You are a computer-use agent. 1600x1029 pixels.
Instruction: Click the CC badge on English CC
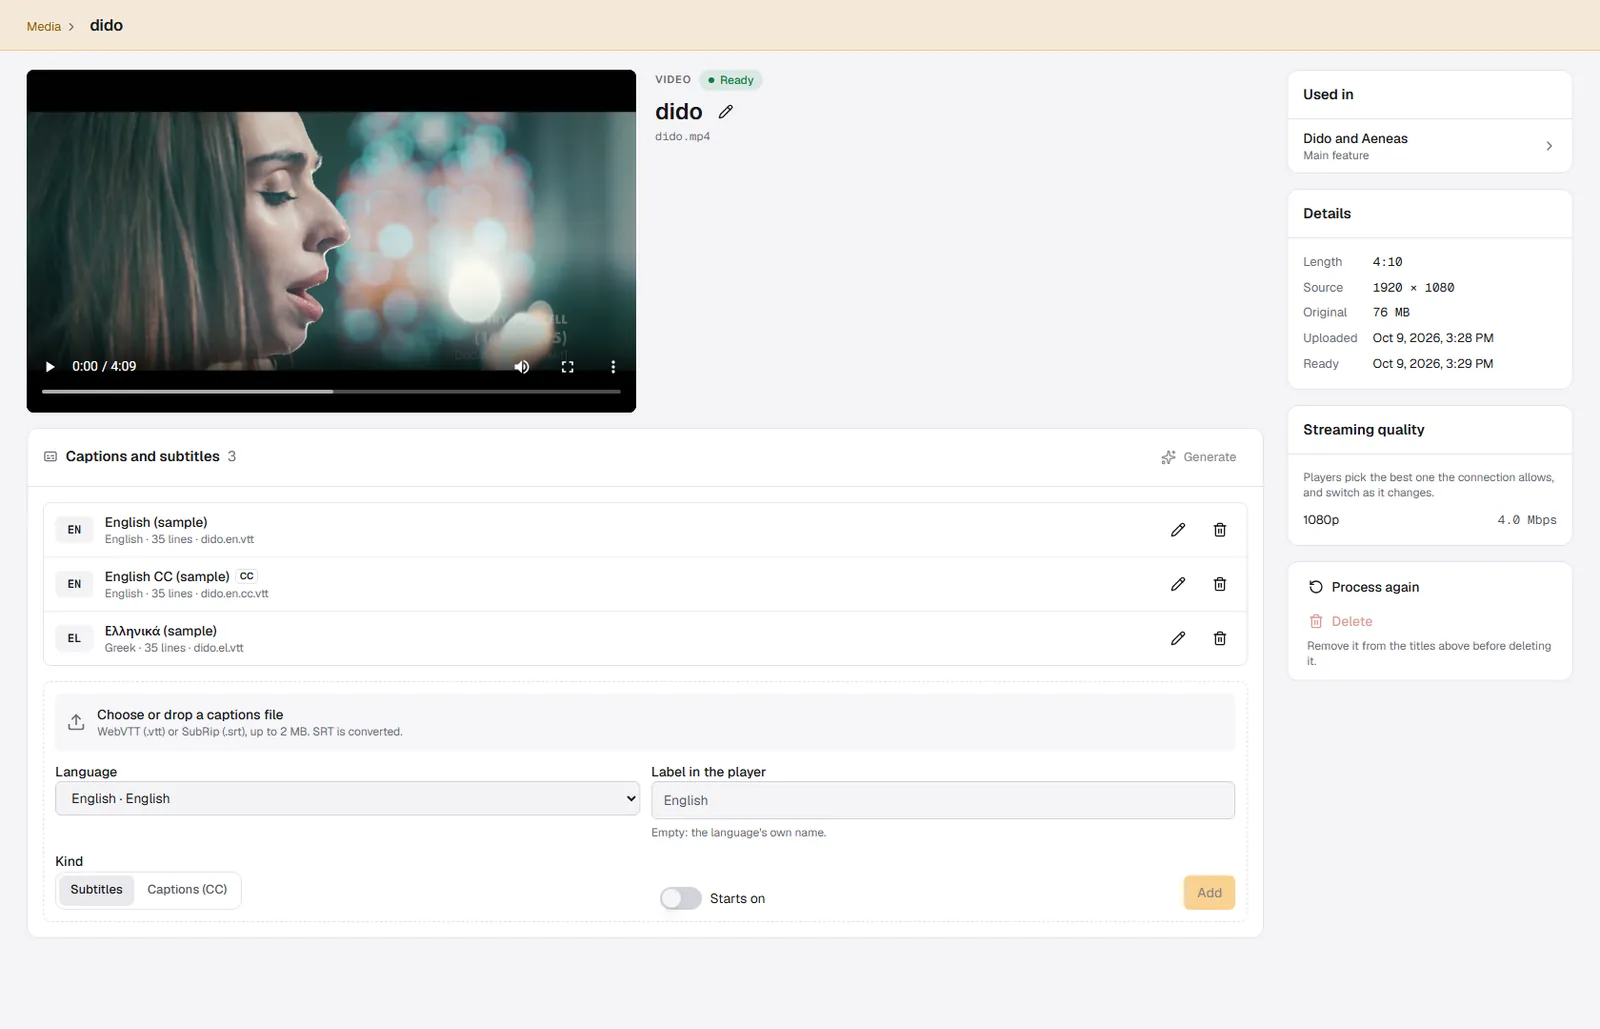[247, 576]
